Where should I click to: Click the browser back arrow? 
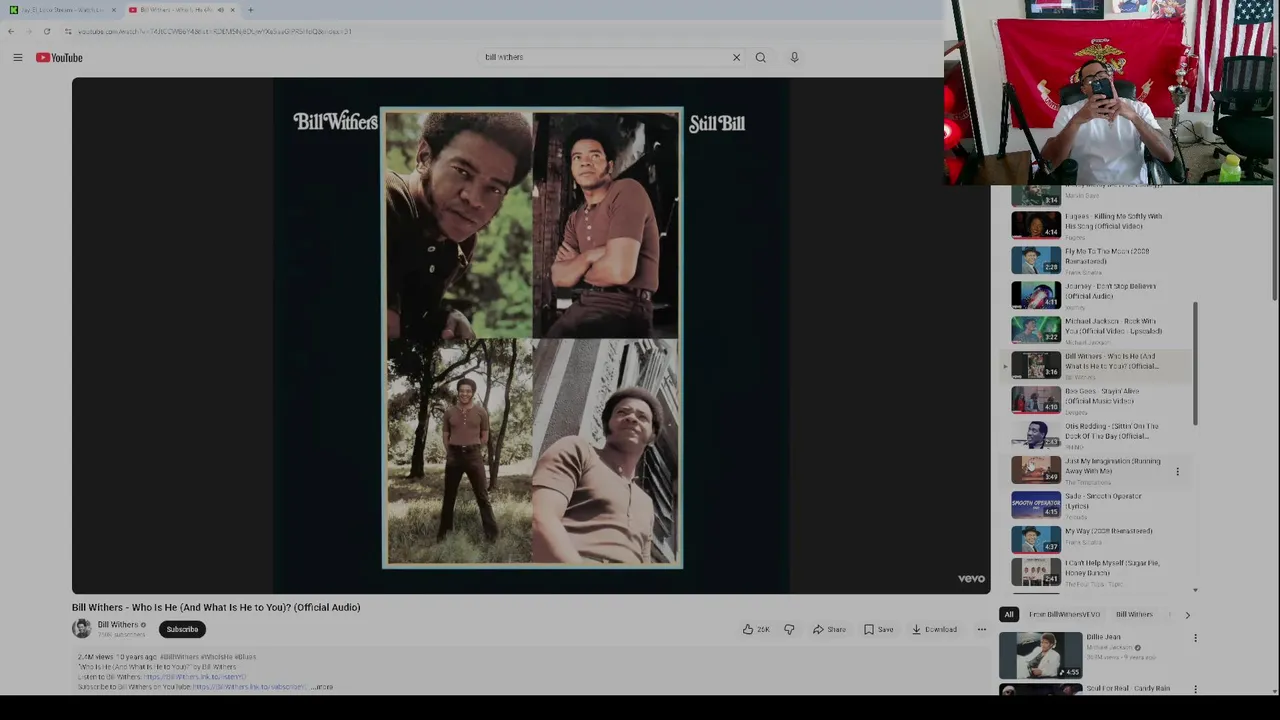(11, 31)
